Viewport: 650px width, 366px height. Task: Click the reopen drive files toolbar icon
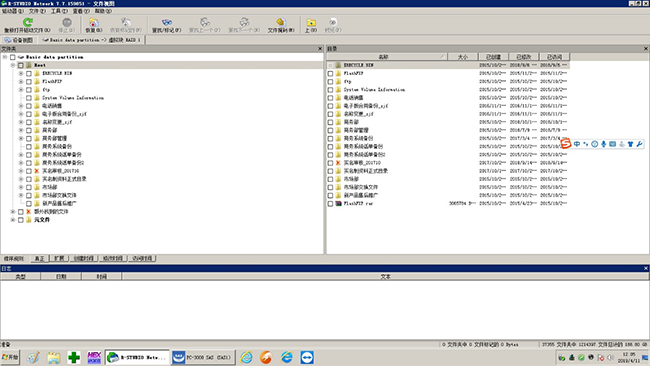click(x=27, y=22)
